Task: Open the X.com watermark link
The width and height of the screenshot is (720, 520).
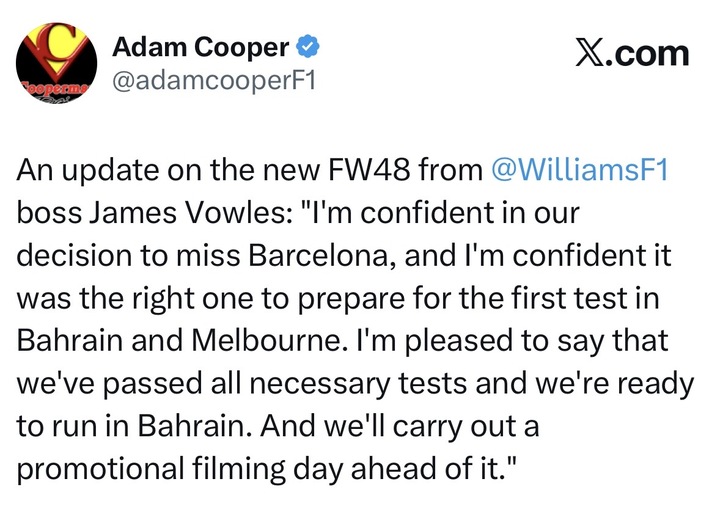Action: (x=634, y=53)
